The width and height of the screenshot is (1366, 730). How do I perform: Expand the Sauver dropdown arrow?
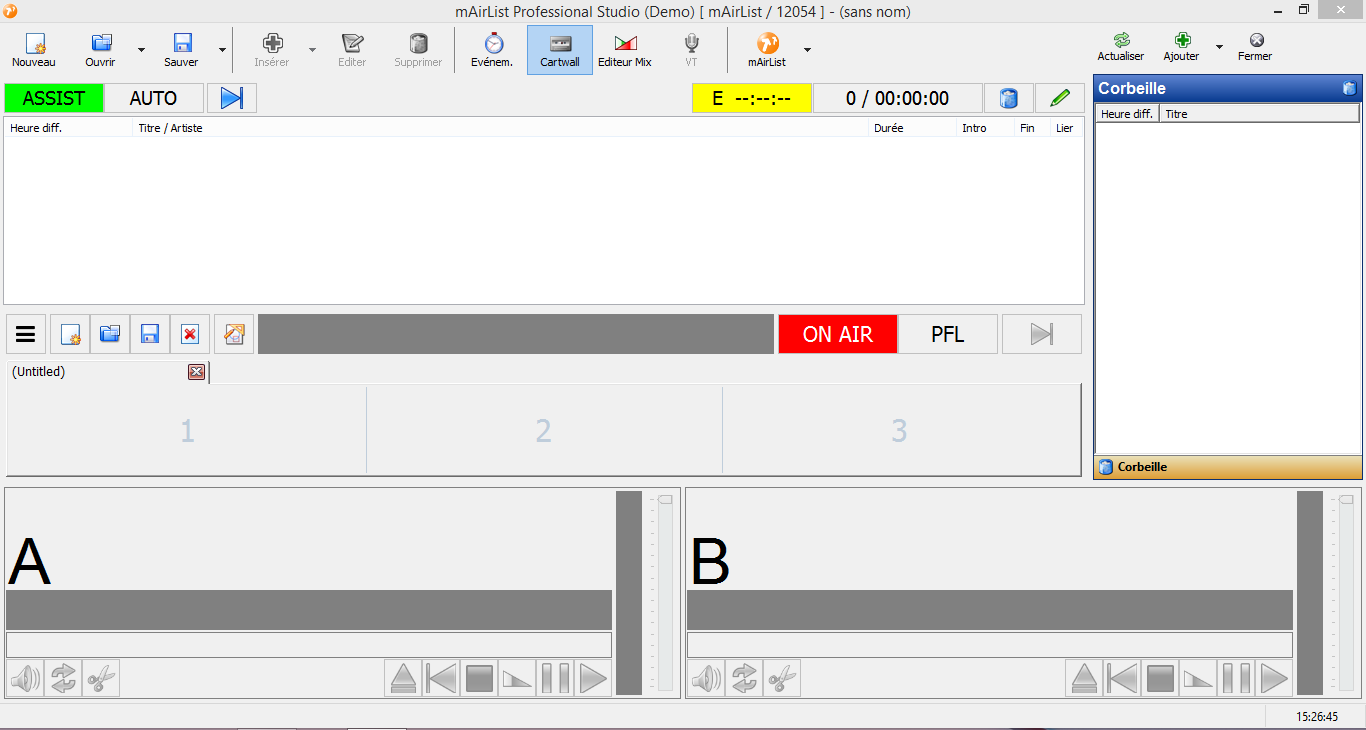tap(222, 49)
